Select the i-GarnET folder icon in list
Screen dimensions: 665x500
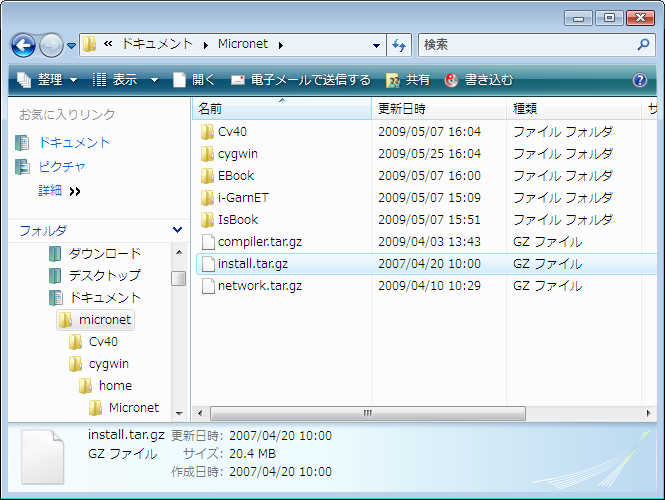[207, 198]
